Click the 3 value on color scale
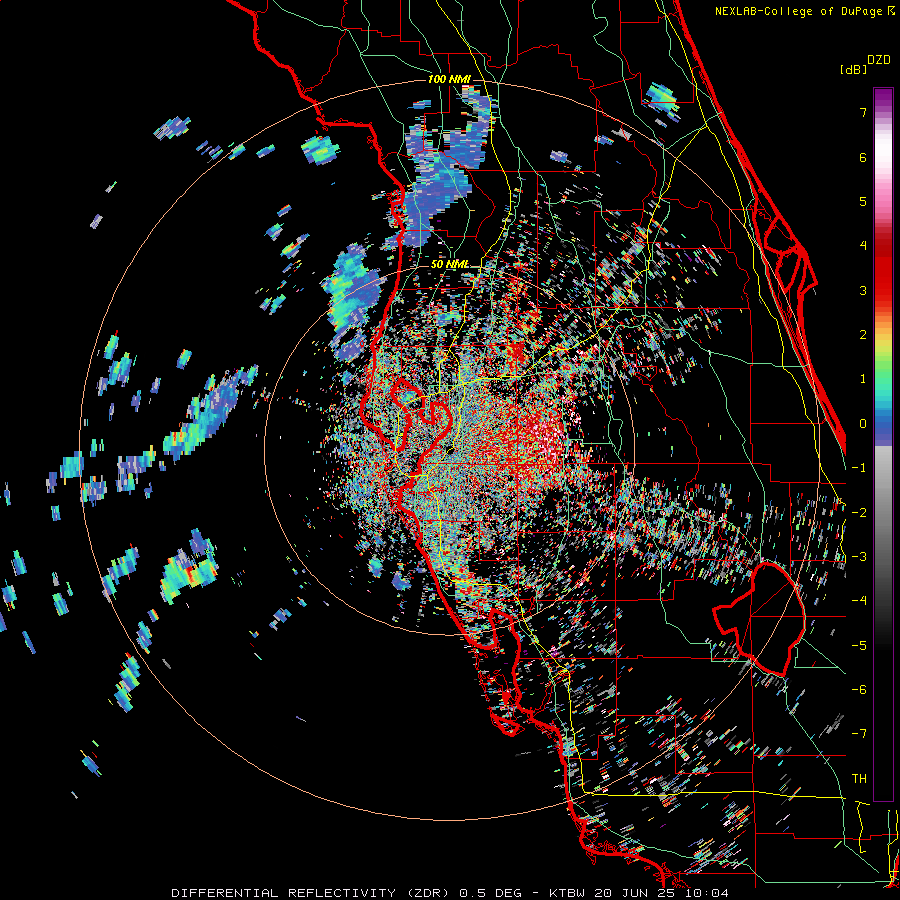The width and height of the screenshot is (900, 900). (x=863, y=290)
